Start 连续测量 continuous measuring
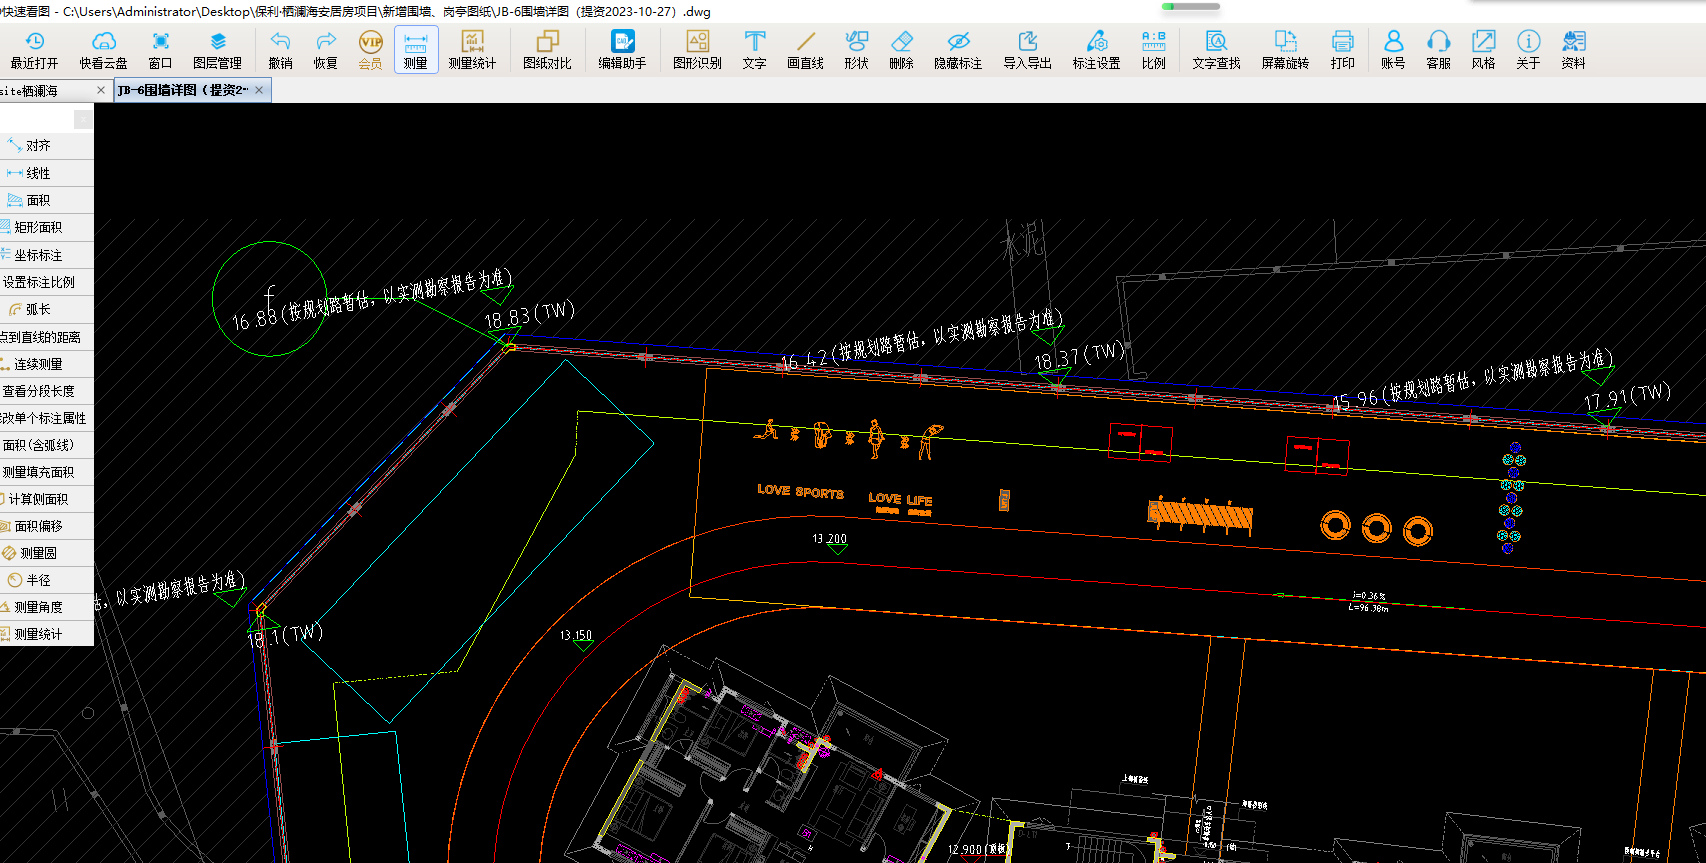Viewport: 1706px width, 863px height. [47, 364]
